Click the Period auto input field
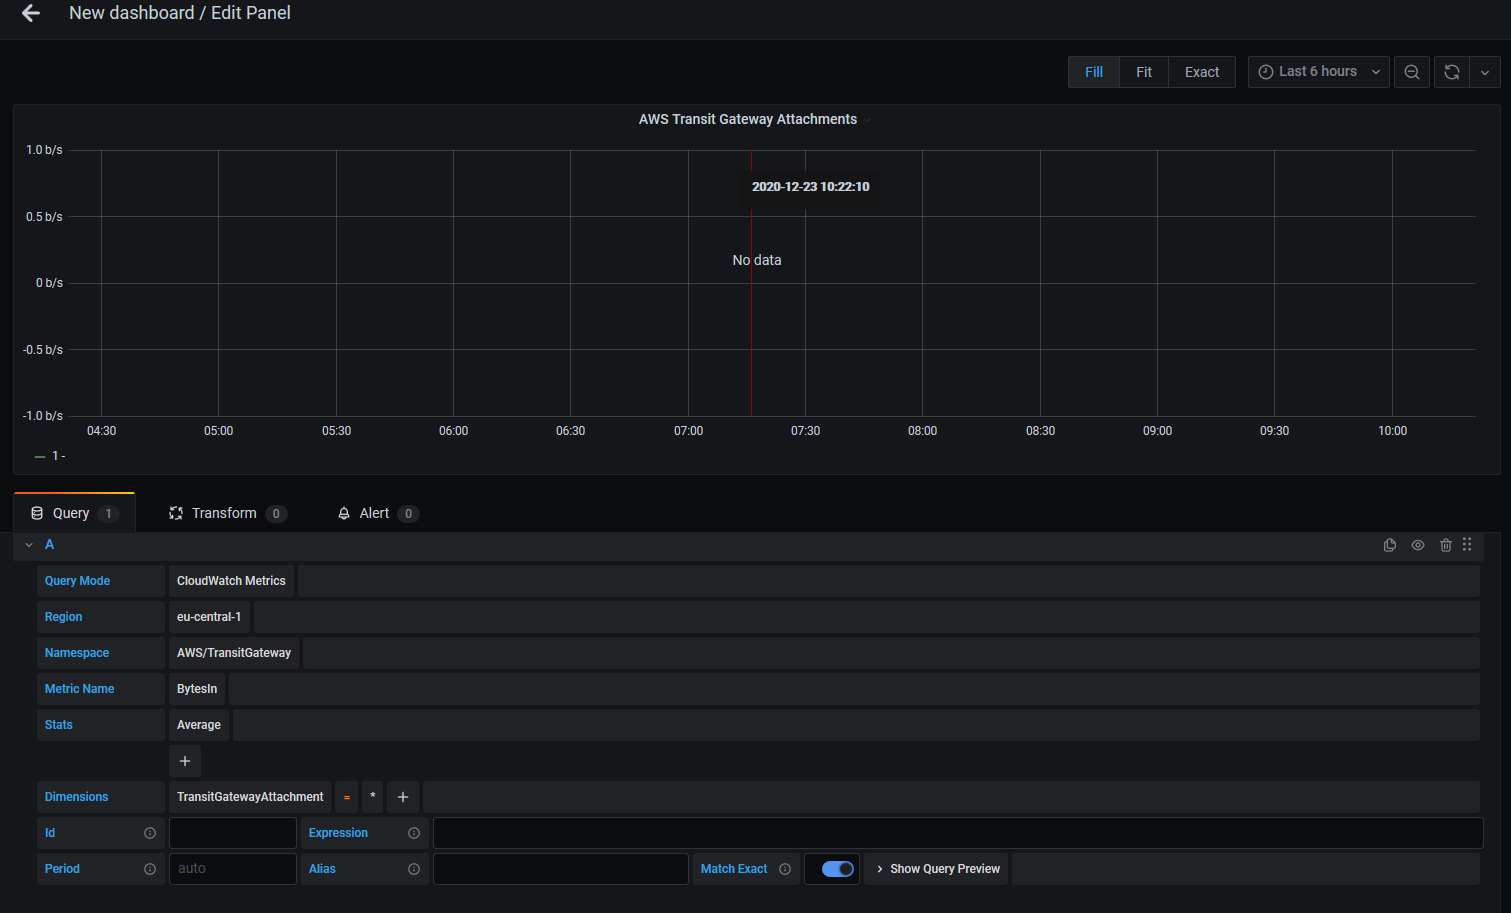1511x913 pixels. 233,869
